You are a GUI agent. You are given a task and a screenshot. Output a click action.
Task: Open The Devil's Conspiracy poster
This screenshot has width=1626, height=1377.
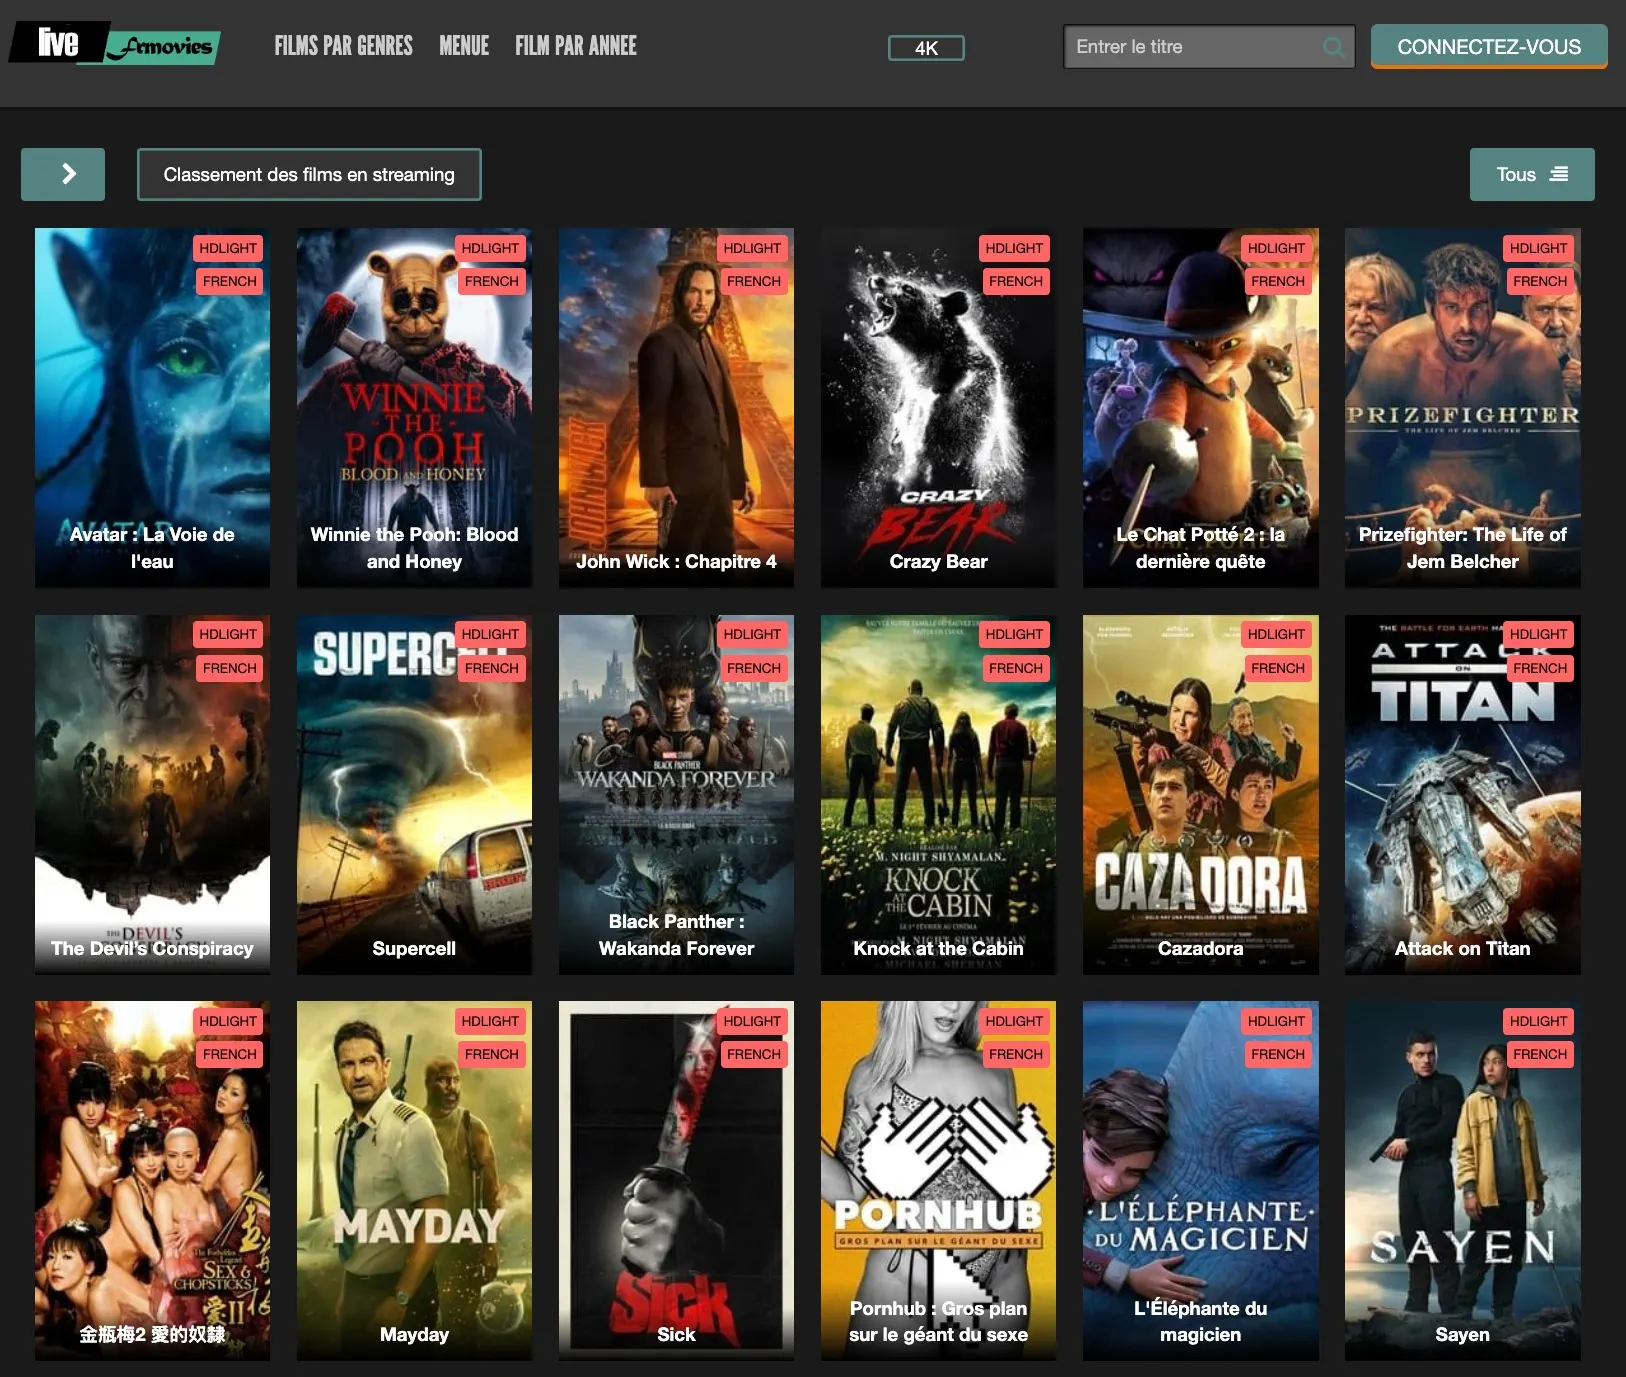[x=152, y=795]
